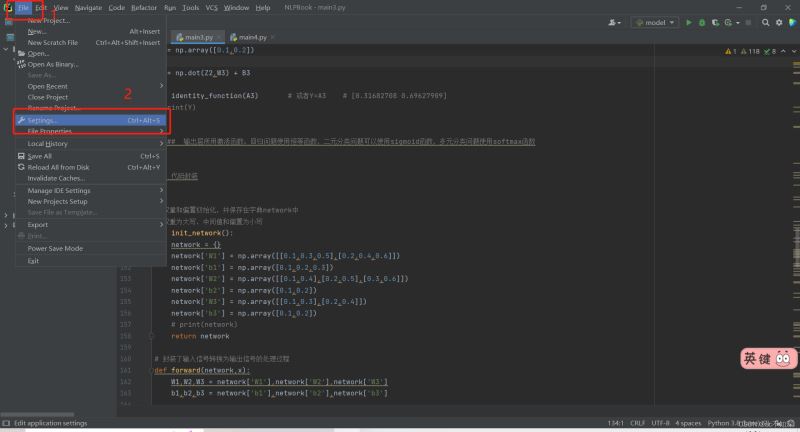
Task: Open the File menu
Action: tap(23, 8)
